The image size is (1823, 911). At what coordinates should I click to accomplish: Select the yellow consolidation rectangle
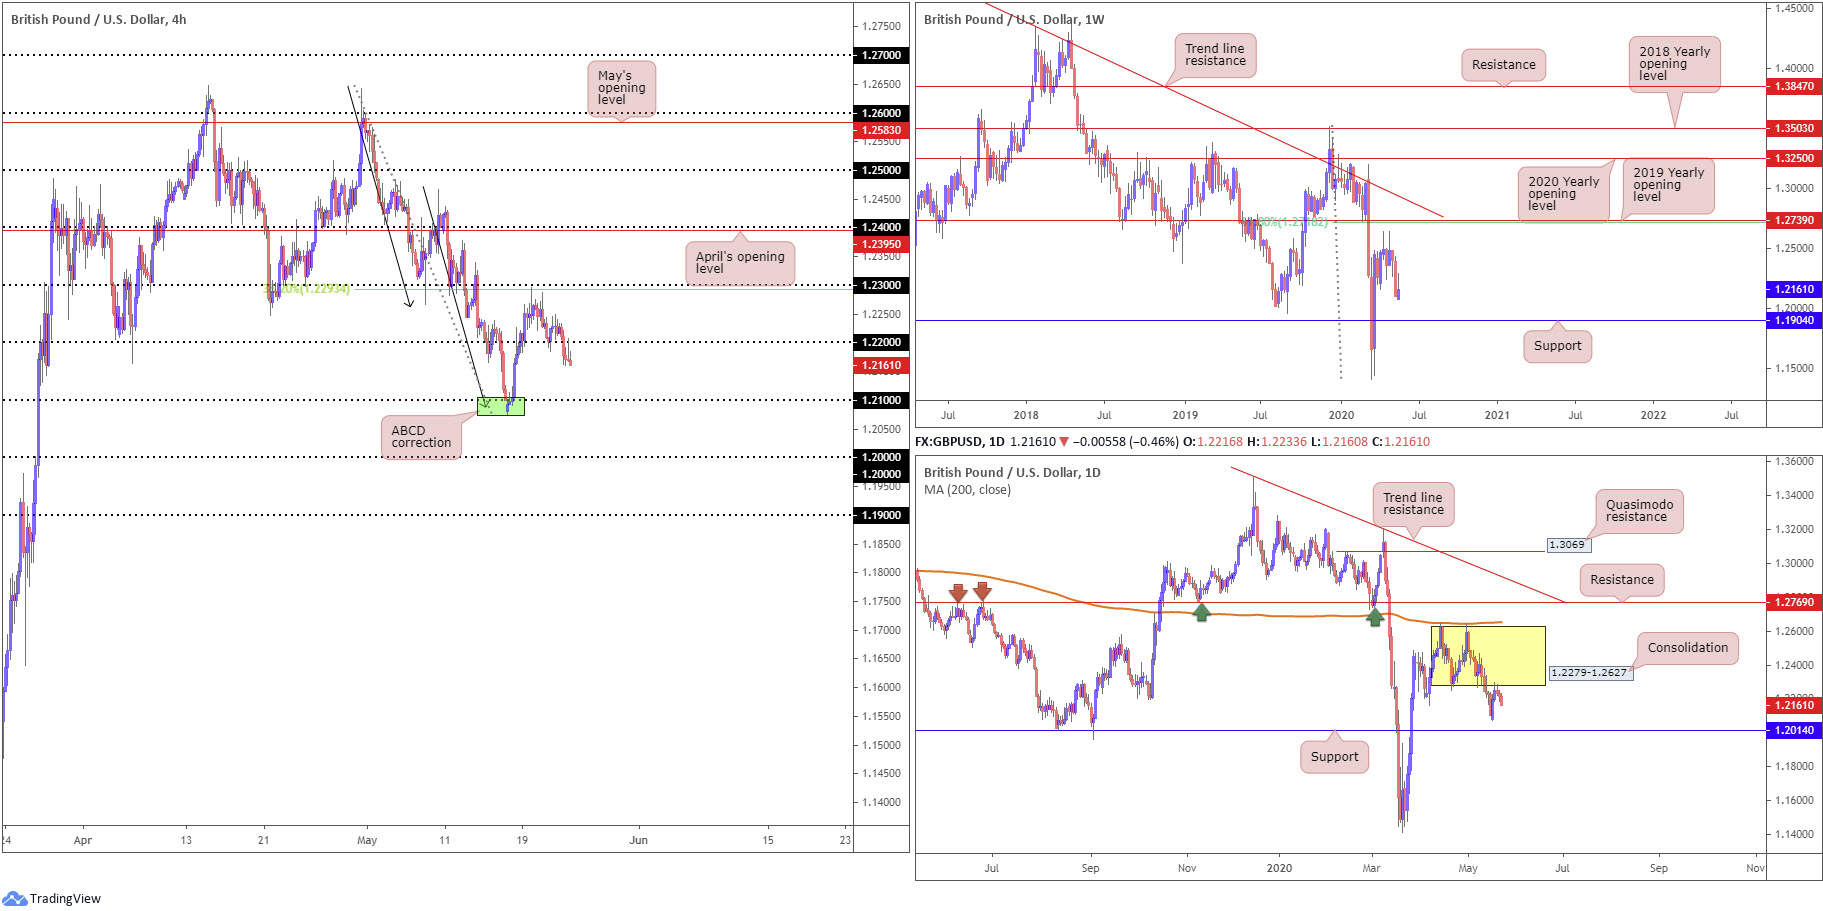tap(1488, 655)
